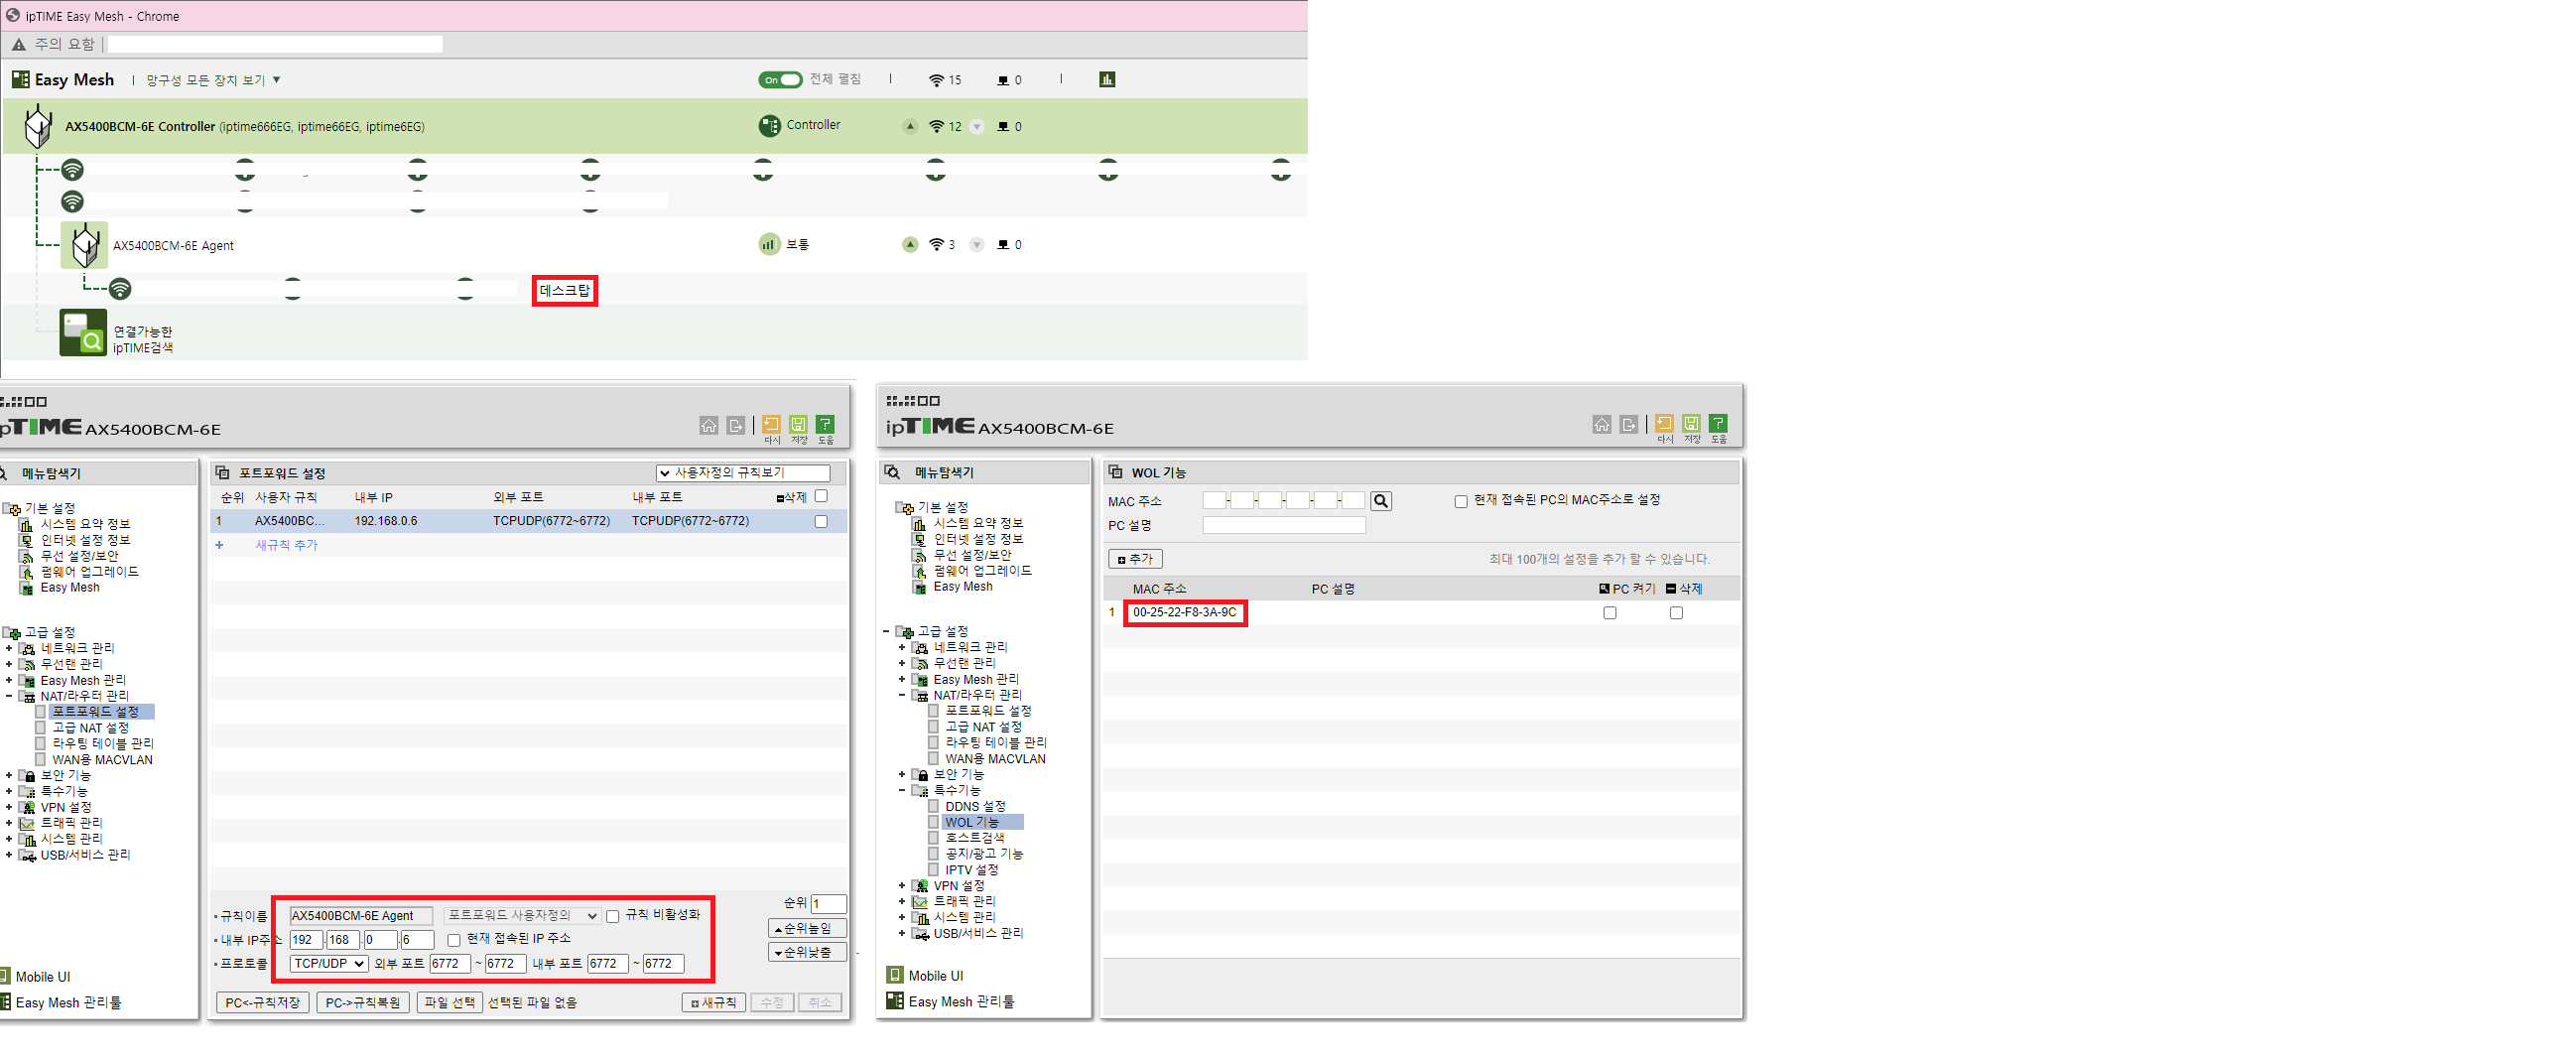
Task: Click the green help icon in right ipTIME panel
Action: tap(1718, 424)
